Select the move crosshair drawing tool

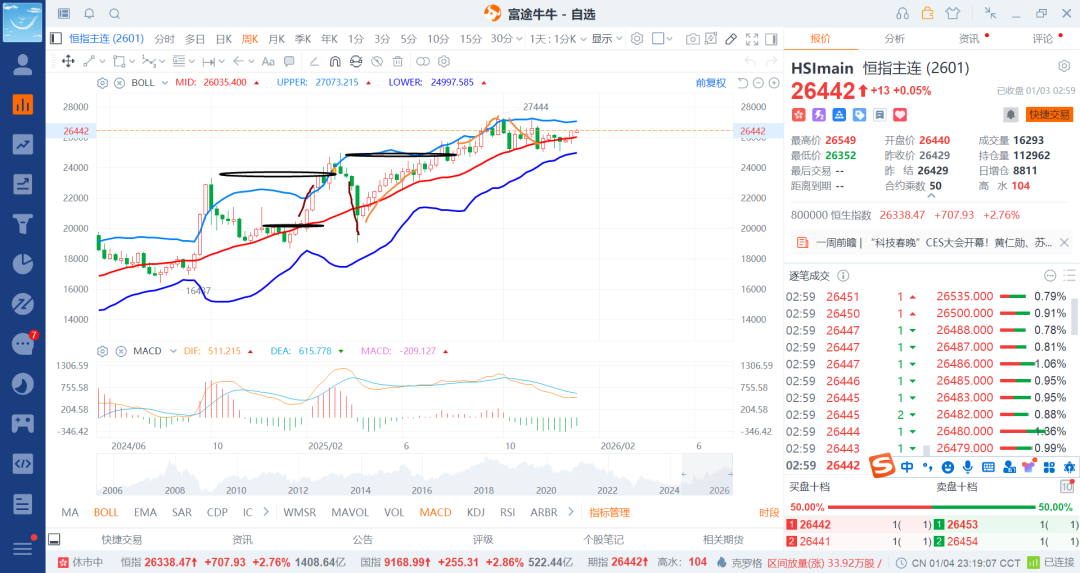coord(68,61)
